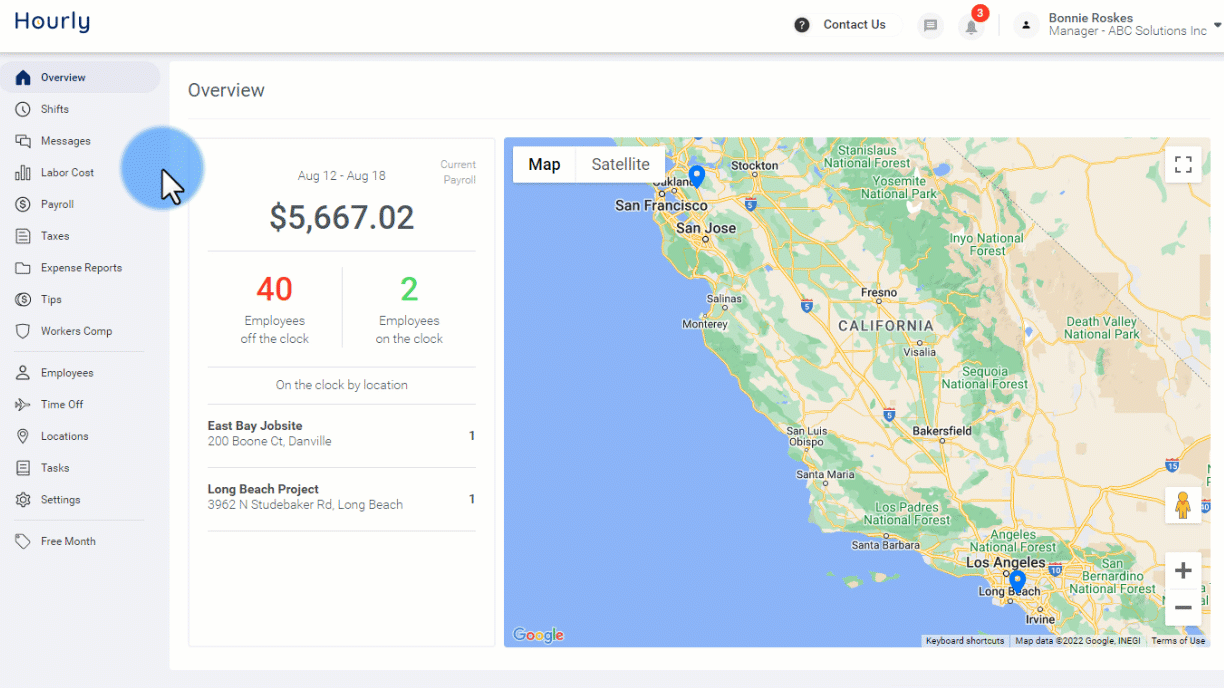Open the Bonnie Roskes account dropdown arrow

1216,26
